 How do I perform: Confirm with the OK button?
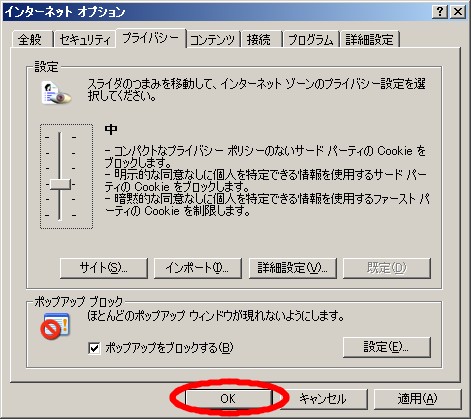click(x=228, y=399)
